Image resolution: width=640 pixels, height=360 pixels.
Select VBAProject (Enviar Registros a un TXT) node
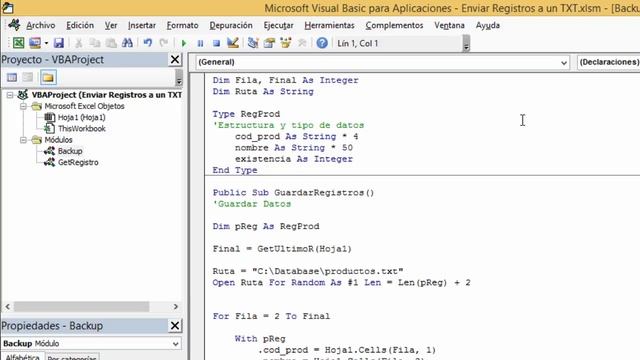pyautogui.click(x=107, y=95)
